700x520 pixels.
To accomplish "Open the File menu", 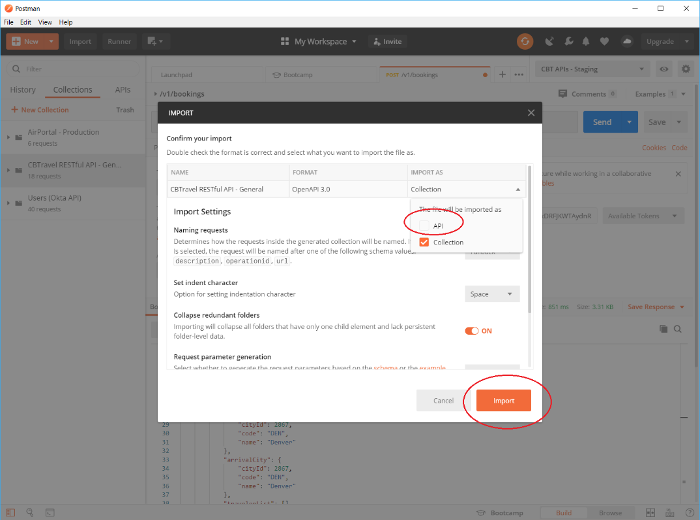I will point(8,22).
